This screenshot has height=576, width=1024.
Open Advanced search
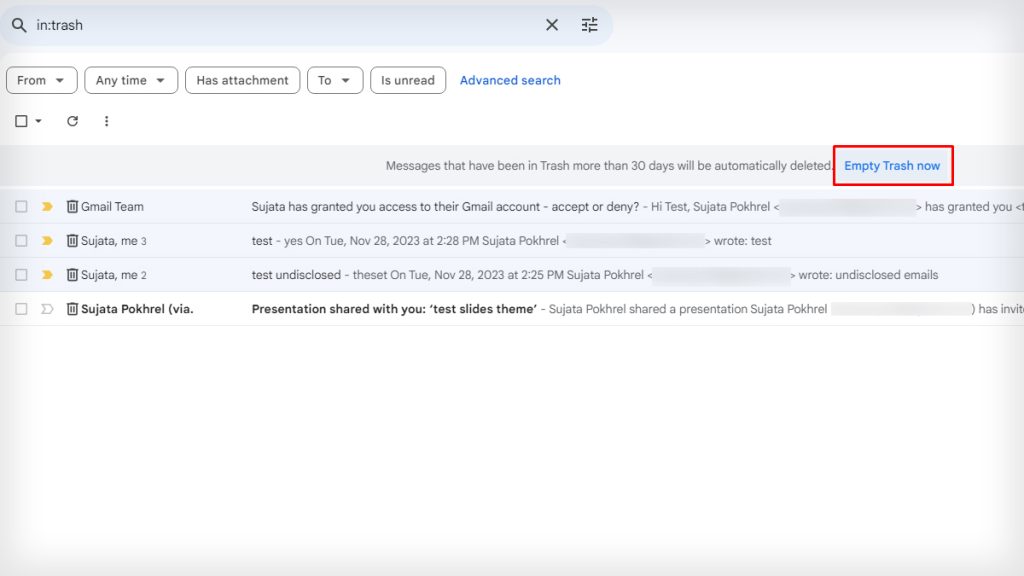tap(510, 80)
